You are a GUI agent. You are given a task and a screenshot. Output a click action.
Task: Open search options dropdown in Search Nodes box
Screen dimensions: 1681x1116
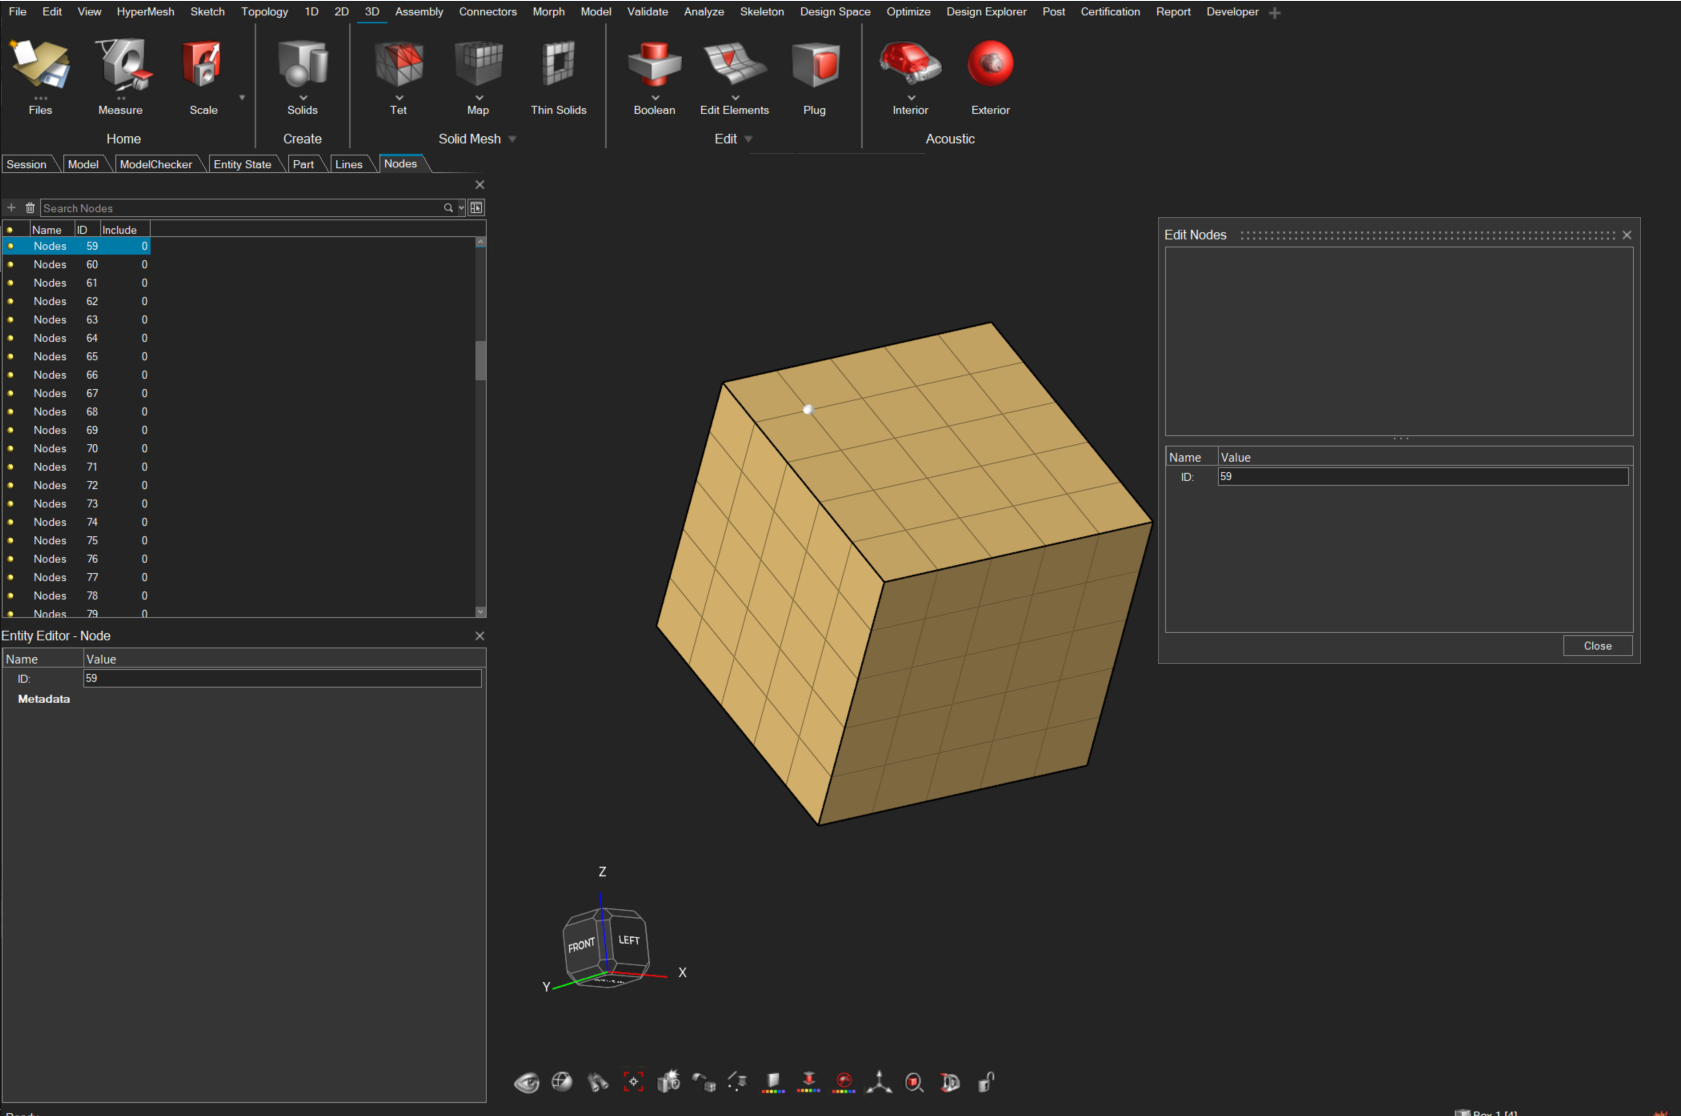tap(461, 208)
